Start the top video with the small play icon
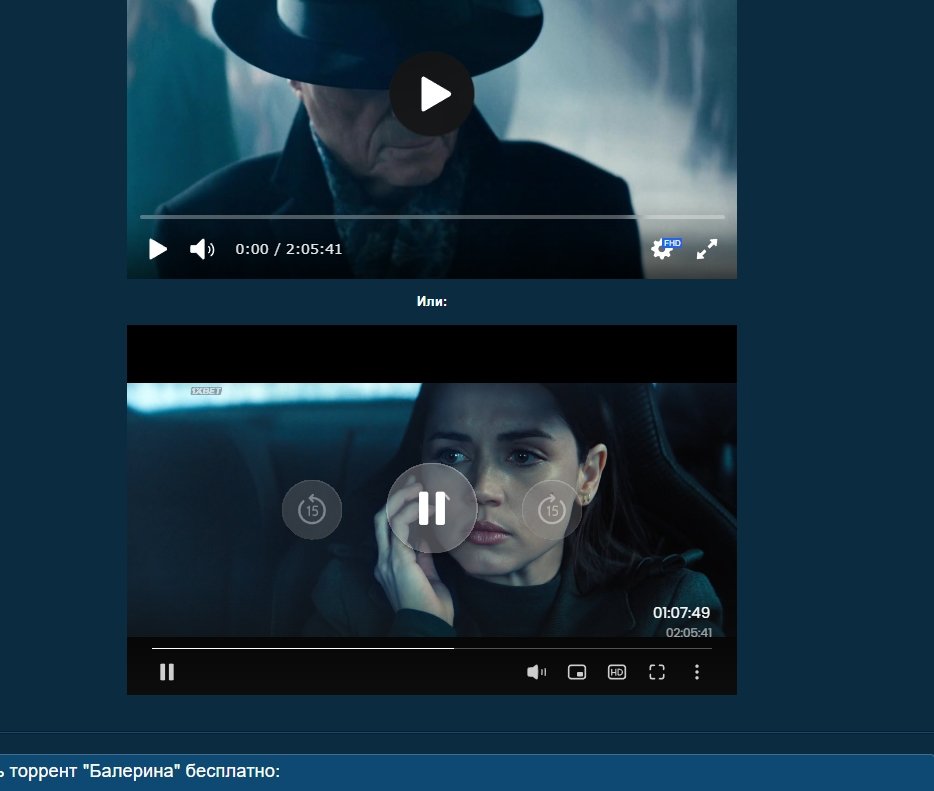This screenshot has height=791, width=934. tap(157, 249)
